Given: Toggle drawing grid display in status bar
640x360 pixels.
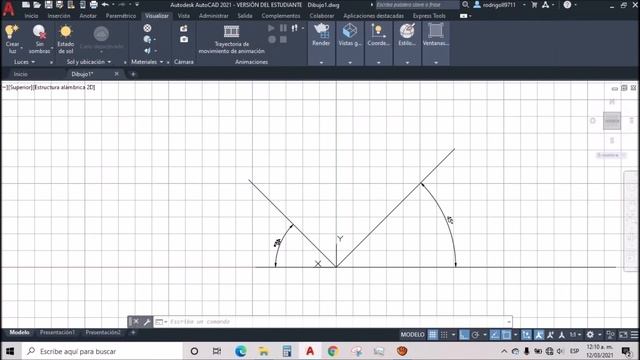Looking at the screenshot, I should point(432,335).
